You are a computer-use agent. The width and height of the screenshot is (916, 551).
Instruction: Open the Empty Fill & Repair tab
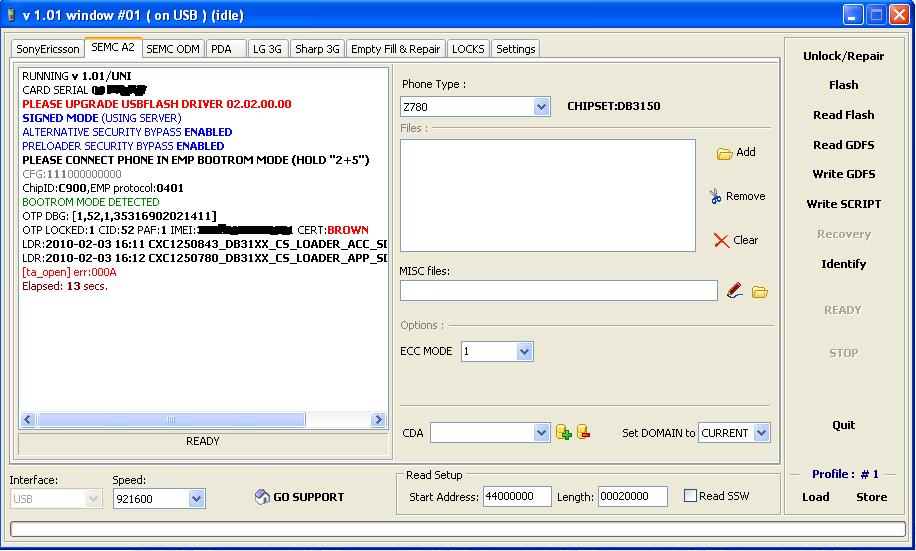(395, 49)
